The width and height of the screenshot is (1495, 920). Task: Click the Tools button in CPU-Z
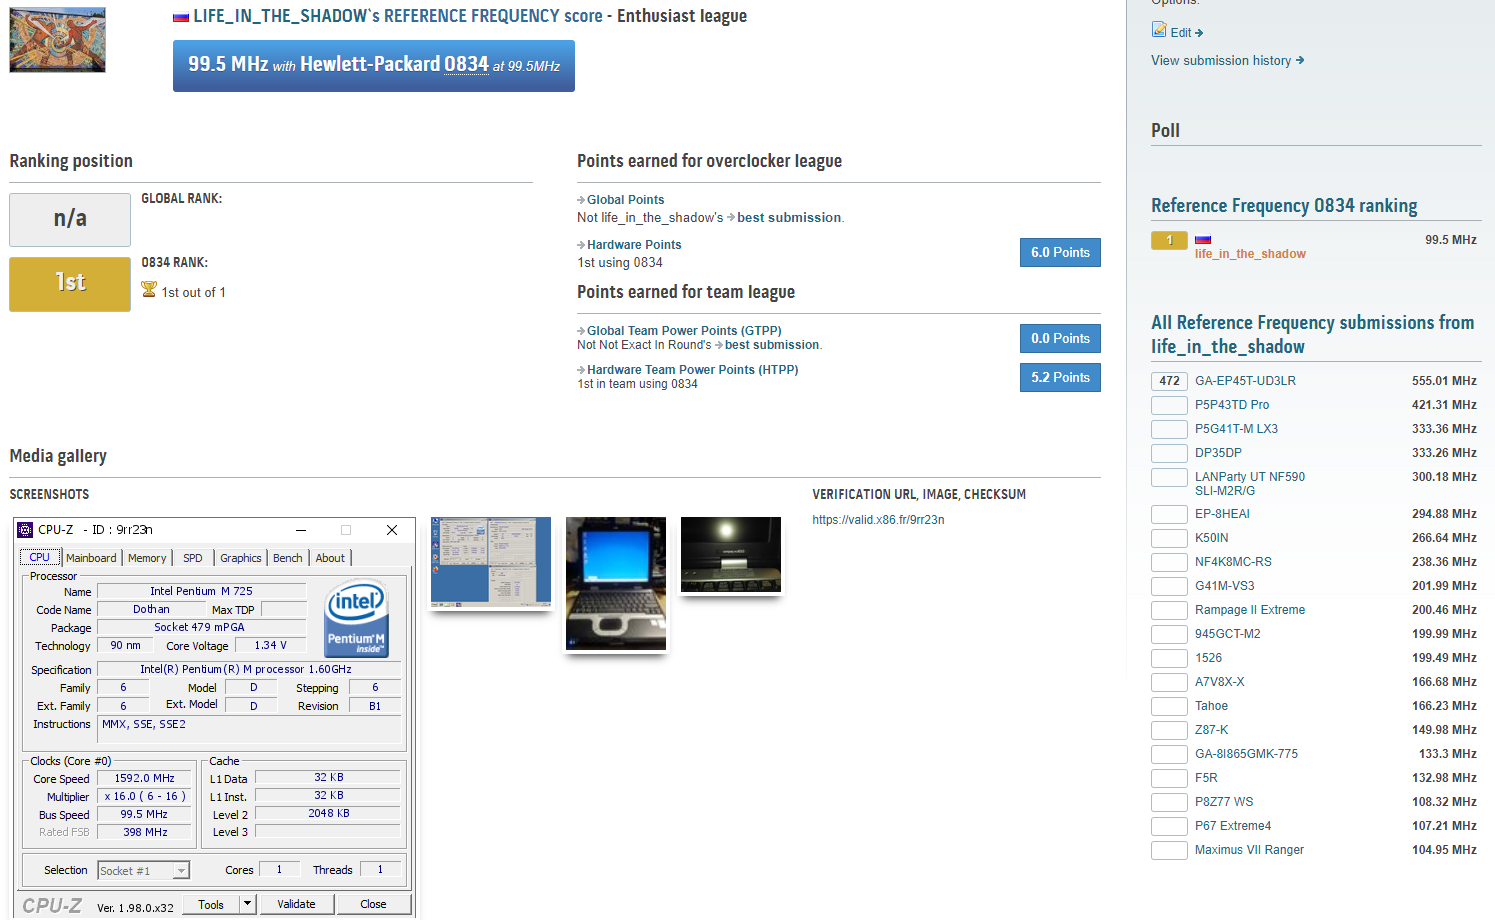point(211,904)
